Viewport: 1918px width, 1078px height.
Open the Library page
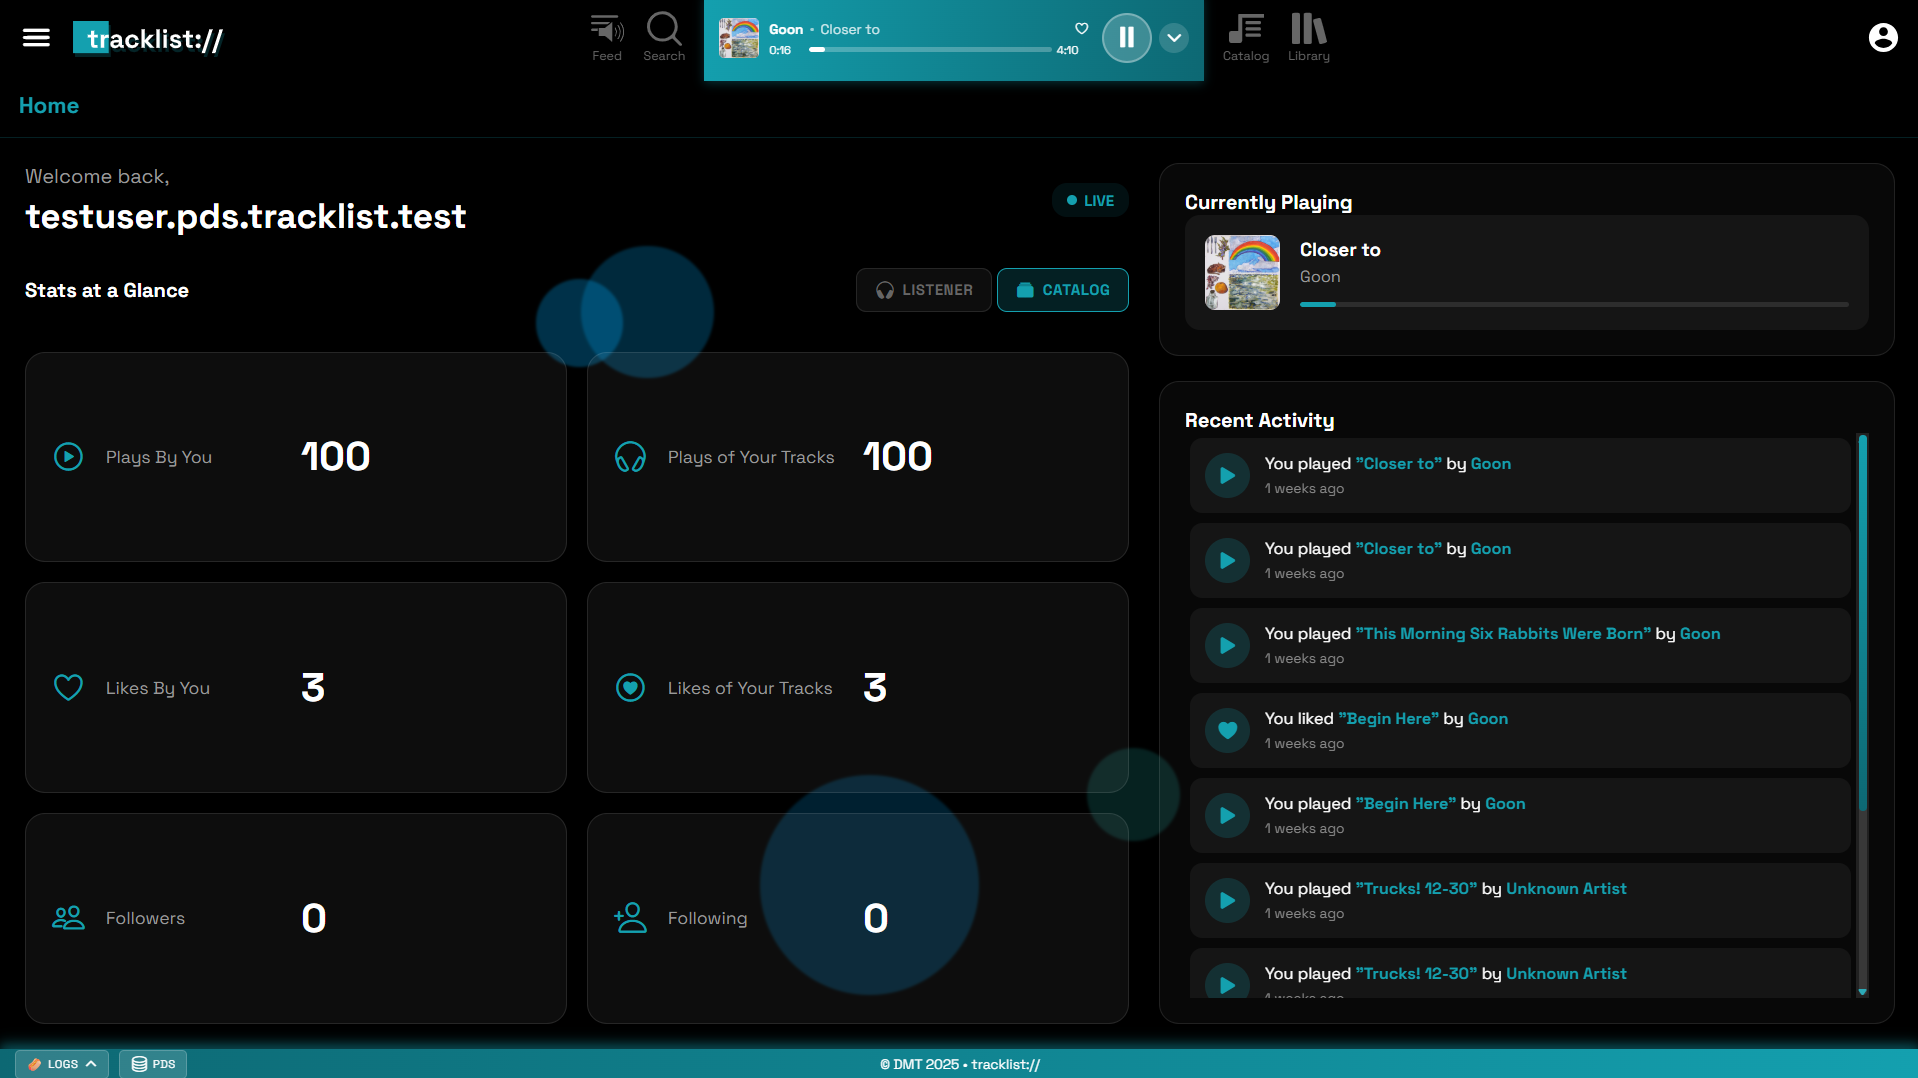1309,38
